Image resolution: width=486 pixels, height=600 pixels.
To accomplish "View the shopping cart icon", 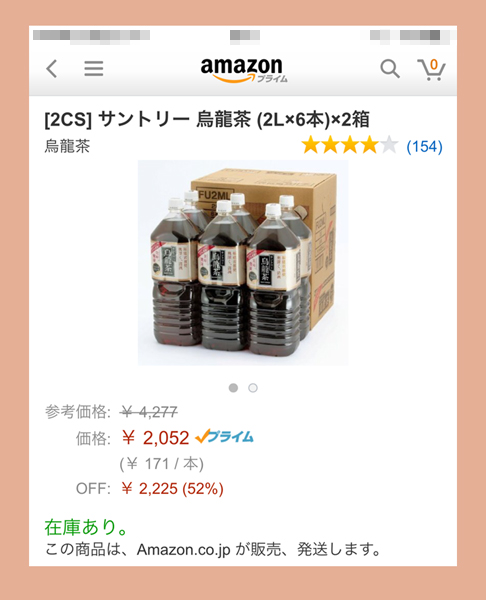I will (x=431, y=69).
